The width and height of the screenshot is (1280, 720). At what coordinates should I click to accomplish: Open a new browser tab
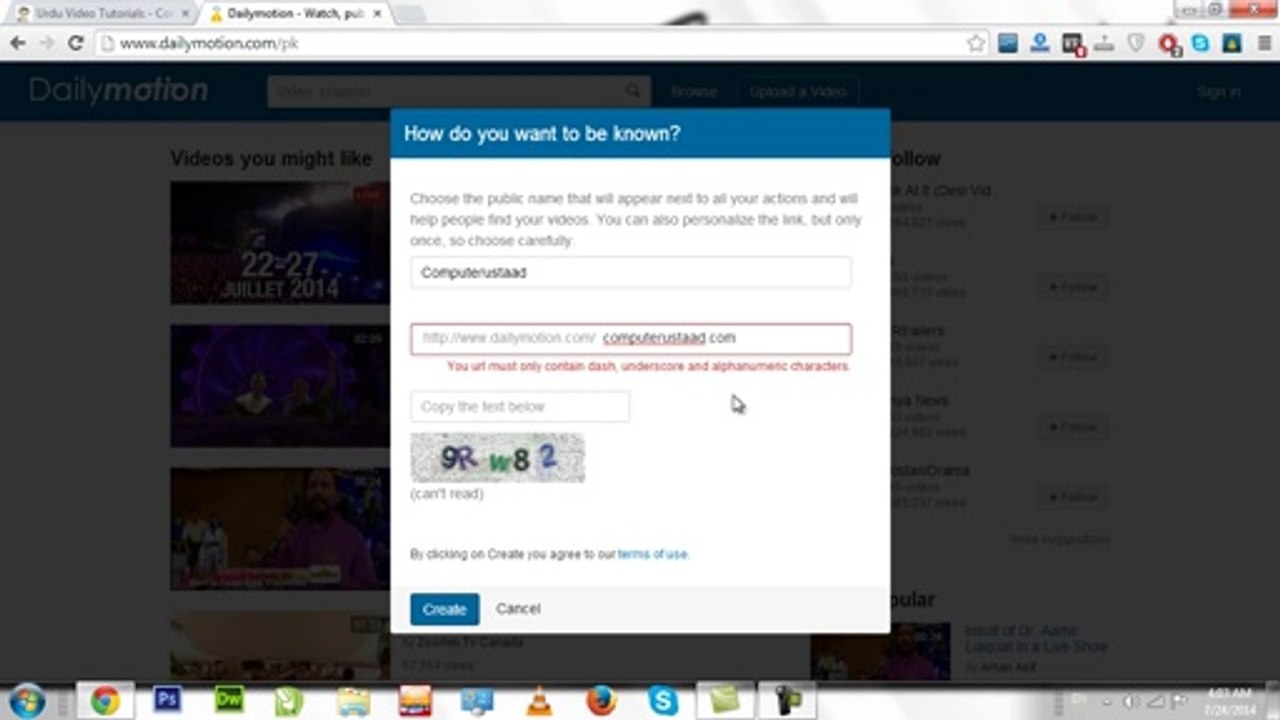coord(409,14)
